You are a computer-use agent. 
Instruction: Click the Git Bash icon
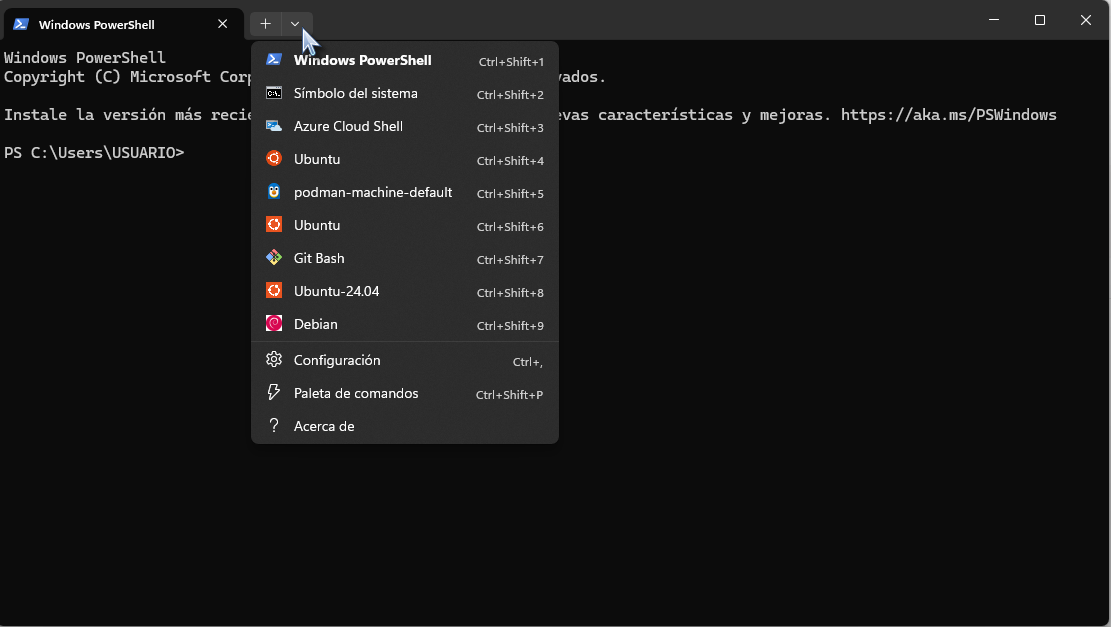273,258
